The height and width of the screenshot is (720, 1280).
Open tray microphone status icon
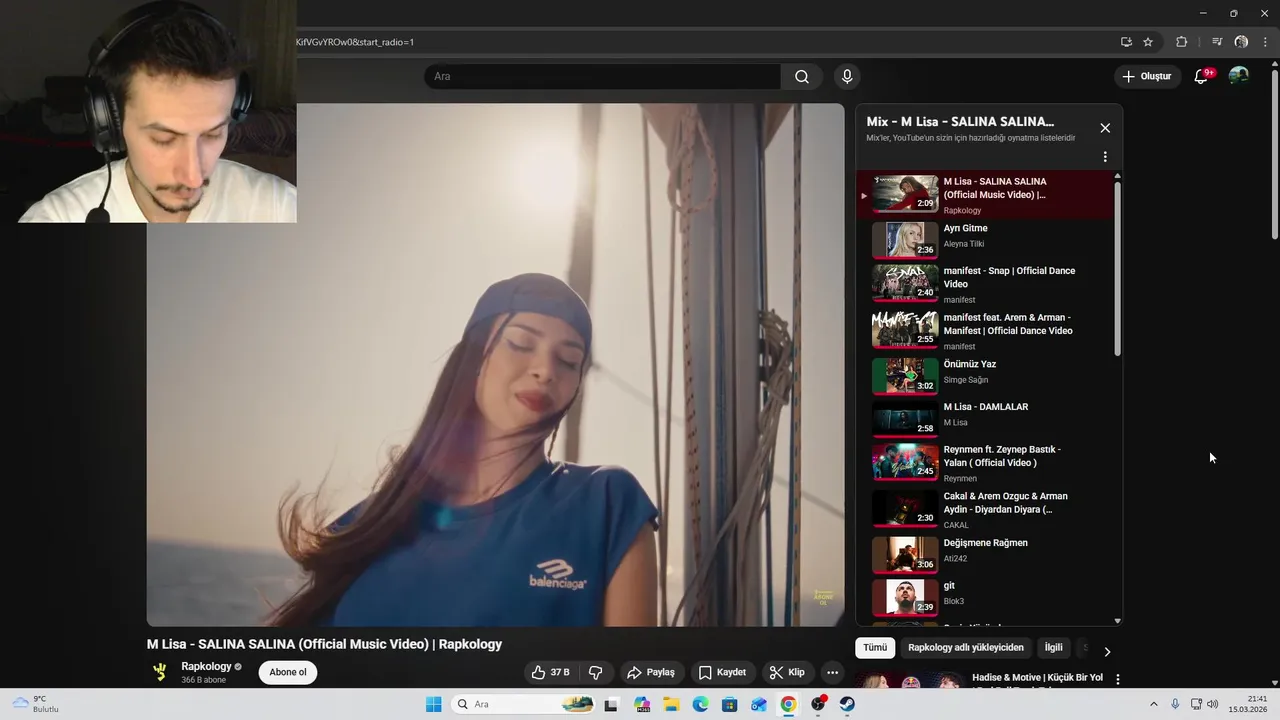tap(1175, 704)
